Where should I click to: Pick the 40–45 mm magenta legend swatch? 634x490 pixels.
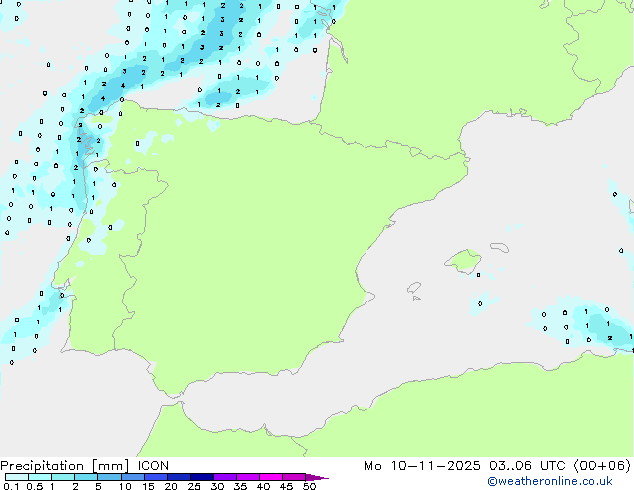[x=271, y=477]
